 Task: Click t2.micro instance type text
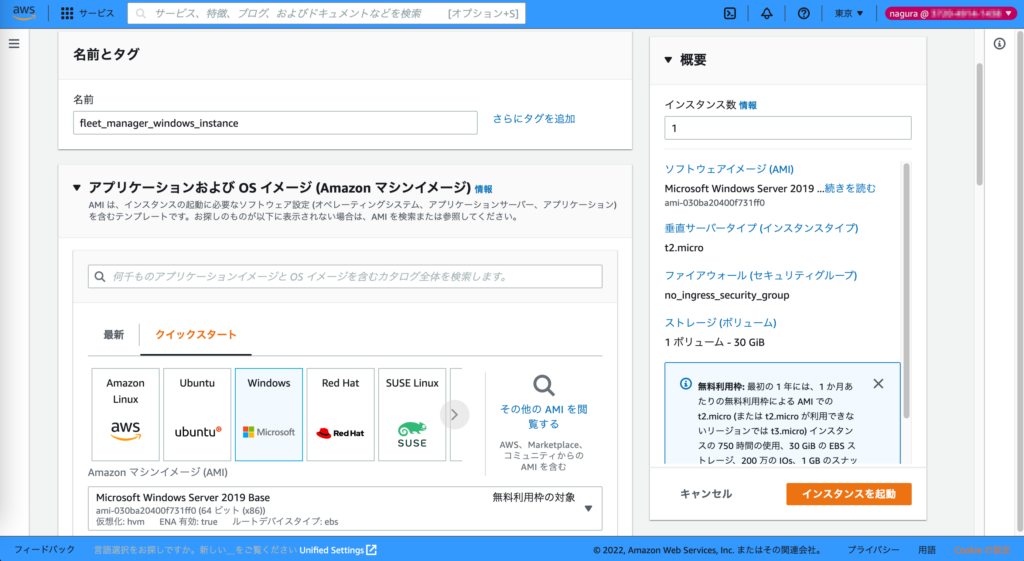[684, 248]
